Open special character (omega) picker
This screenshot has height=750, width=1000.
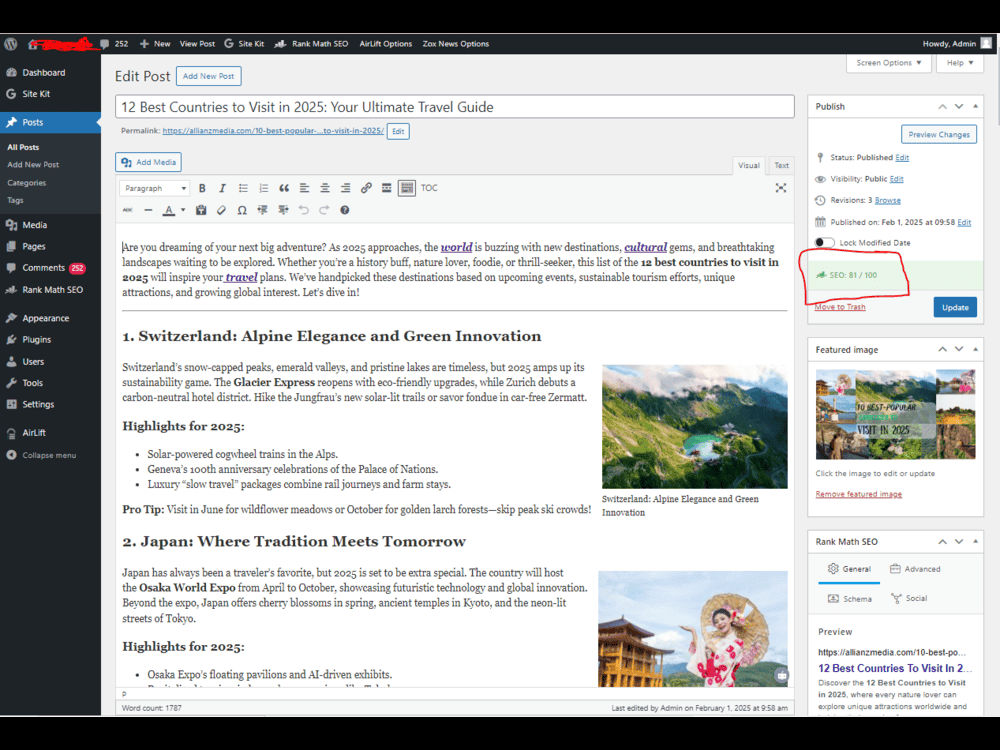point(242,210)
